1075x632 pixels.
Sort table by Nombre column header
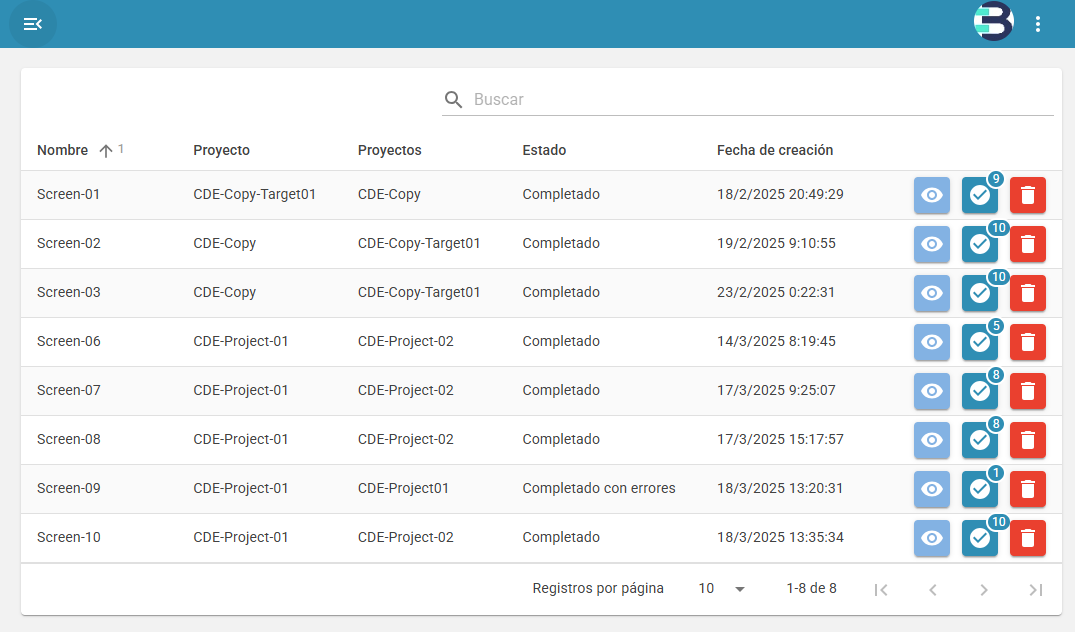63,151
